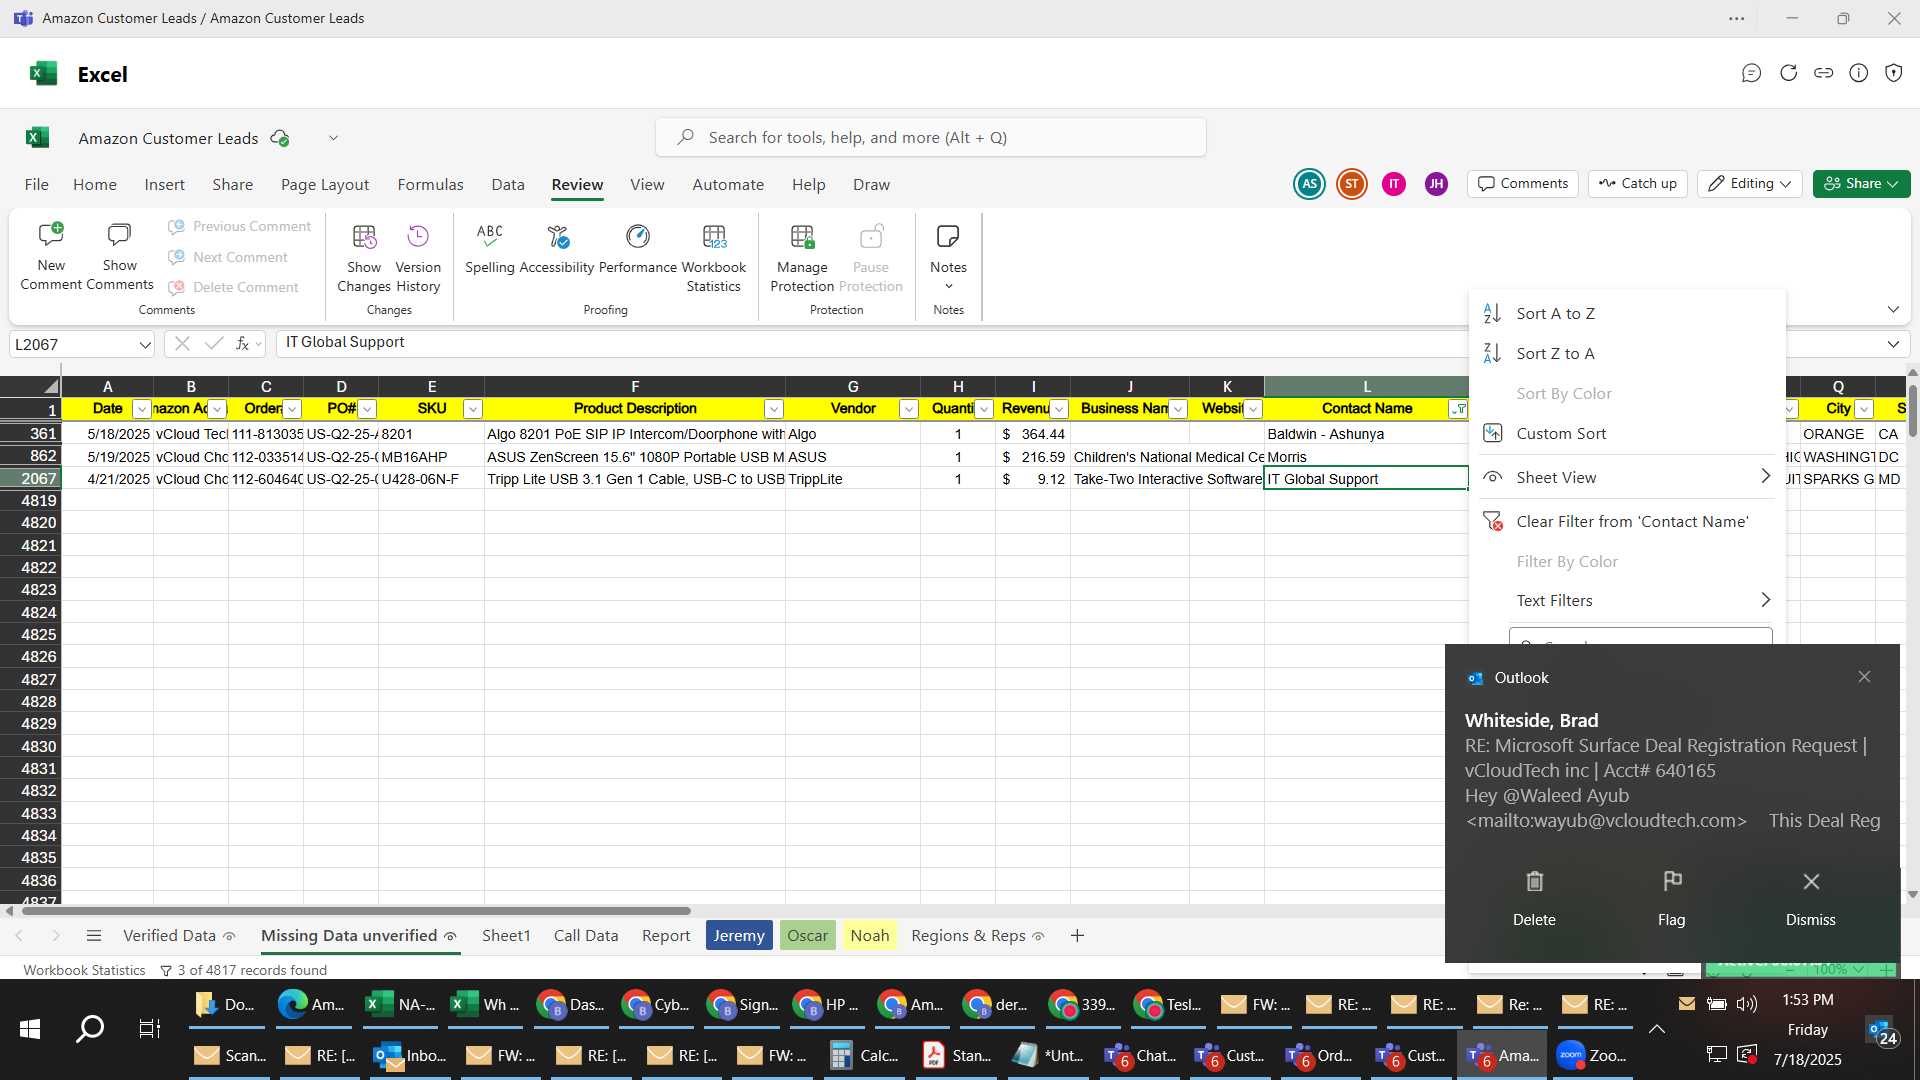The height and width of the screenshot is (1080, 1920).
Task: Select the Oscar sheet tab
Action: 807,936
